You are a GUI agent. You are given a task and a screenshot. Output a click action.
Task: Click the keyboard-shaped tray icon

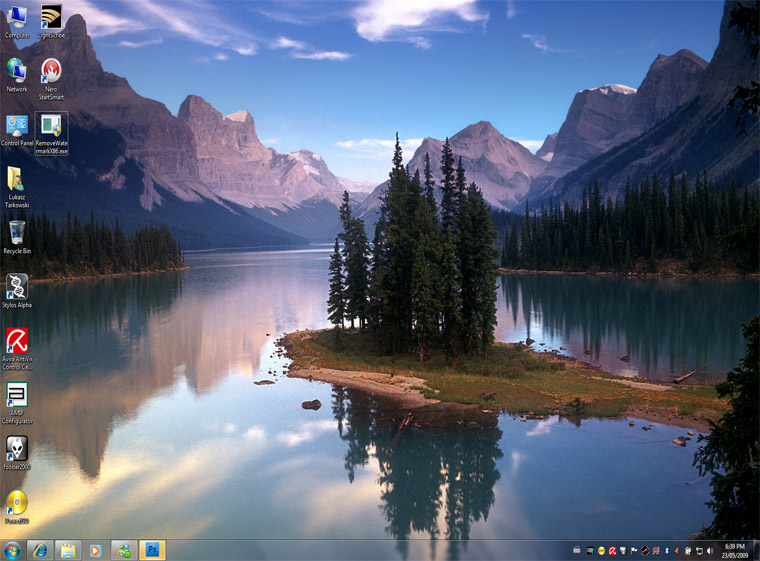577,550
